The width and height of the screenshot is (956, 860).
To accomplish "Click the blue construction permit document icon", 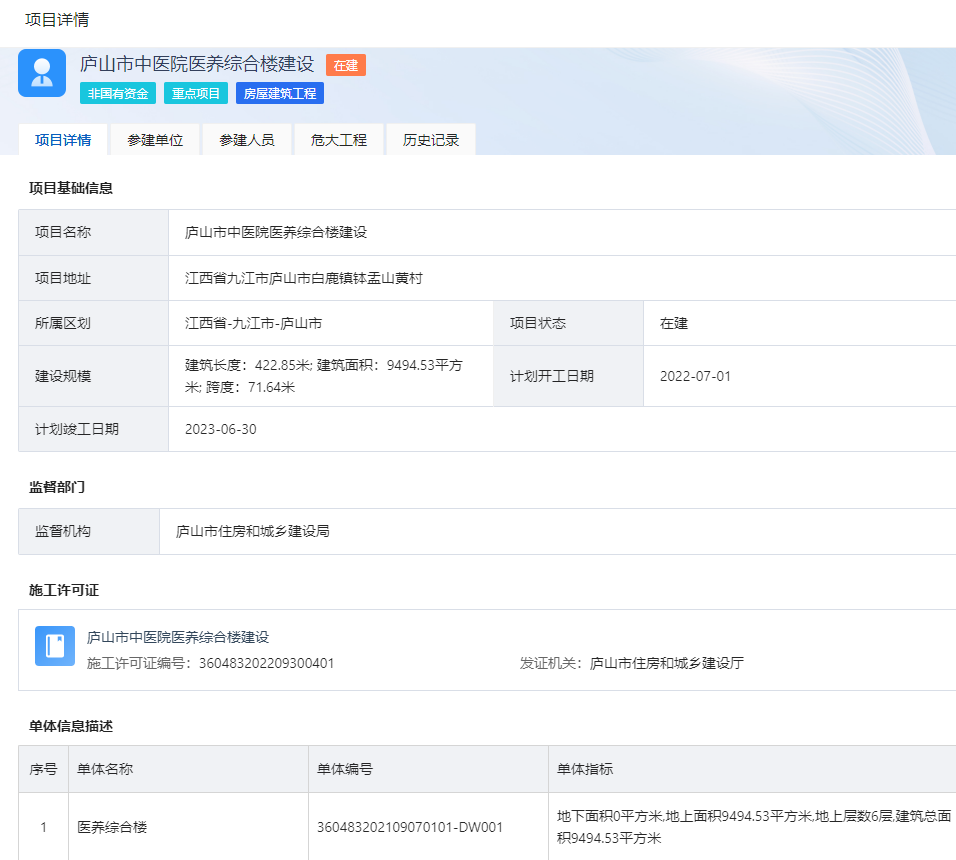I will pyautogui.click(x=55, y=646).
